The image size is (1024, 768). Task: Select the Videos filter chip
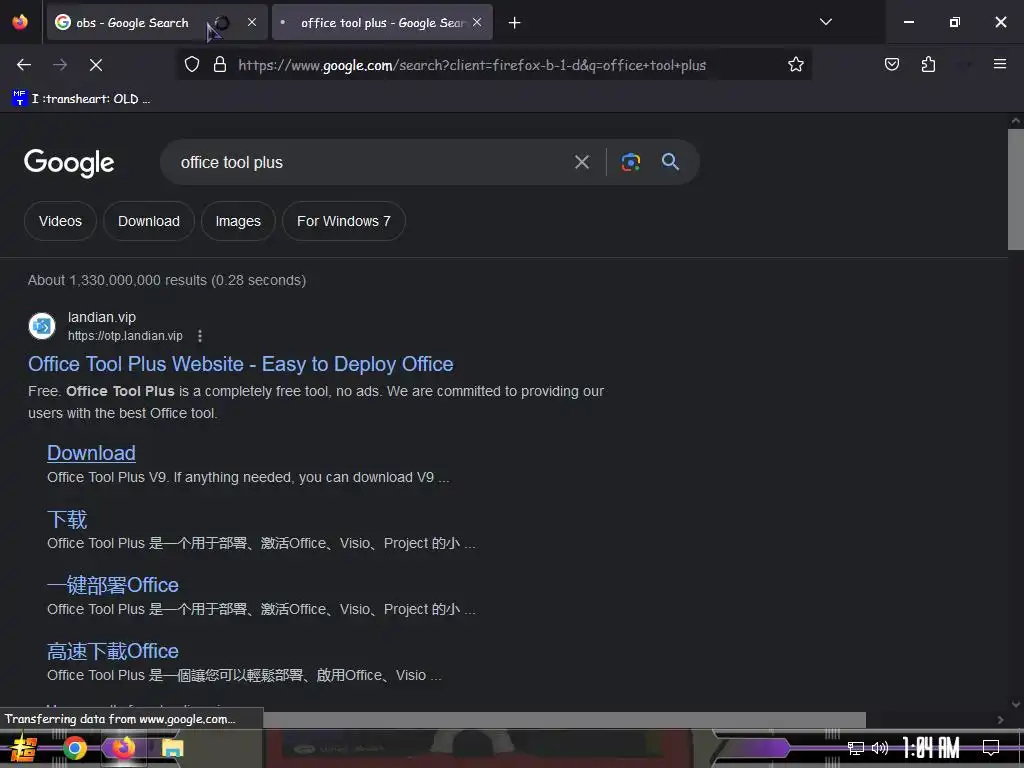point(60,221)
